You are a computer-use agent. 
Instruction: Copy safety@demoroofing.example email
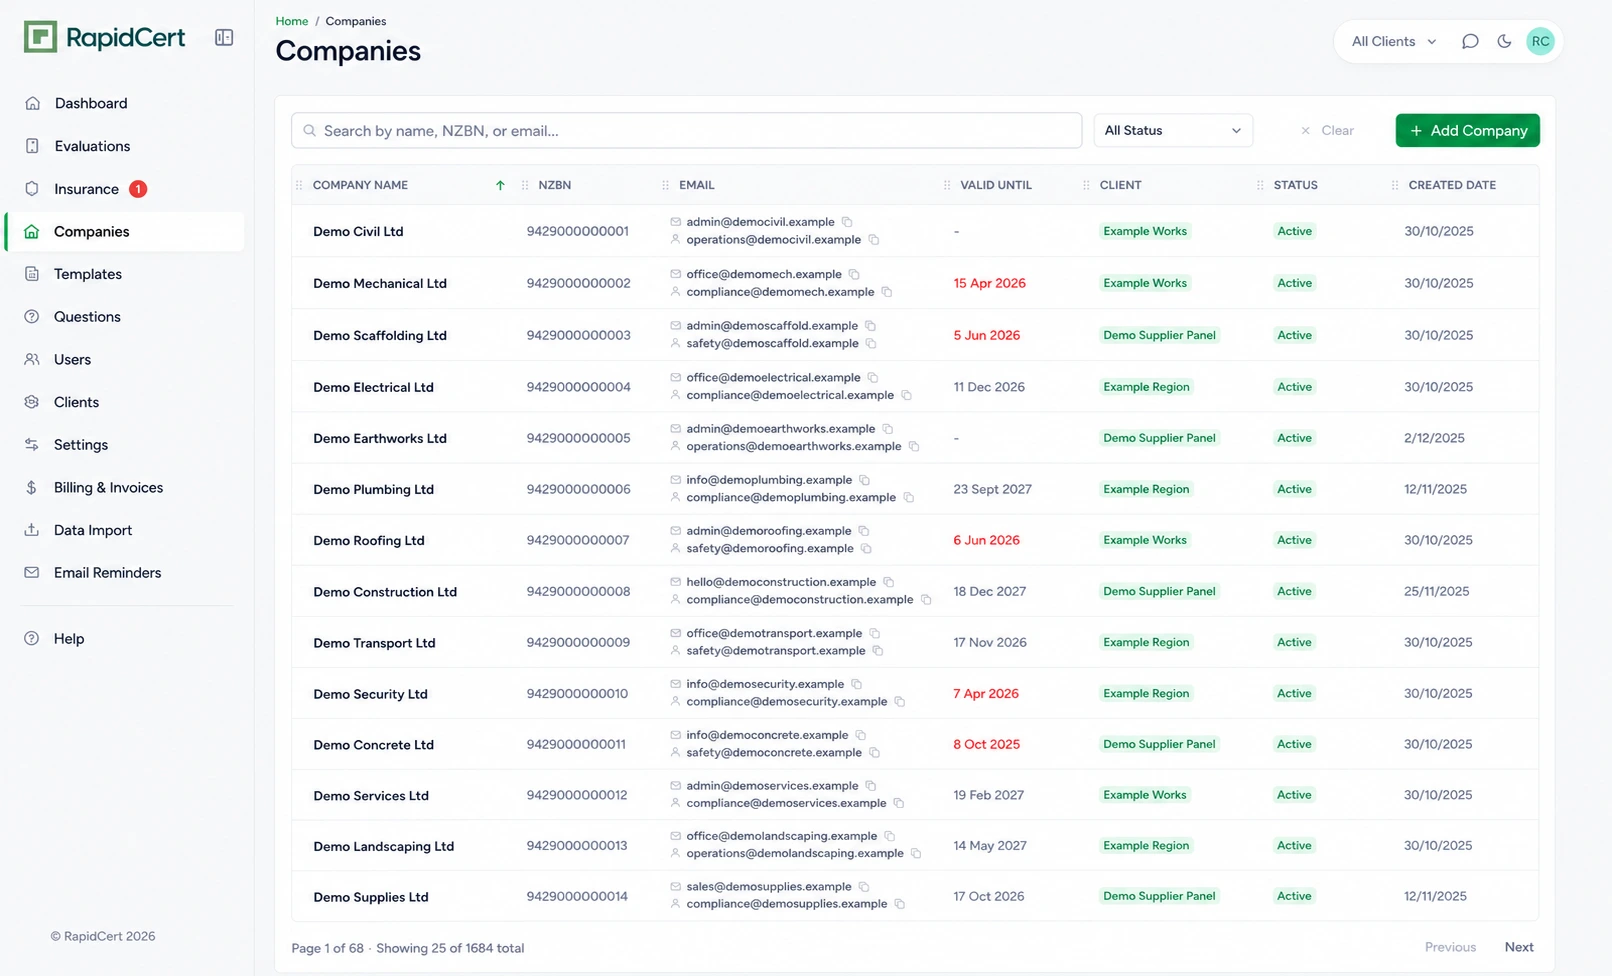tap(866, 549)
